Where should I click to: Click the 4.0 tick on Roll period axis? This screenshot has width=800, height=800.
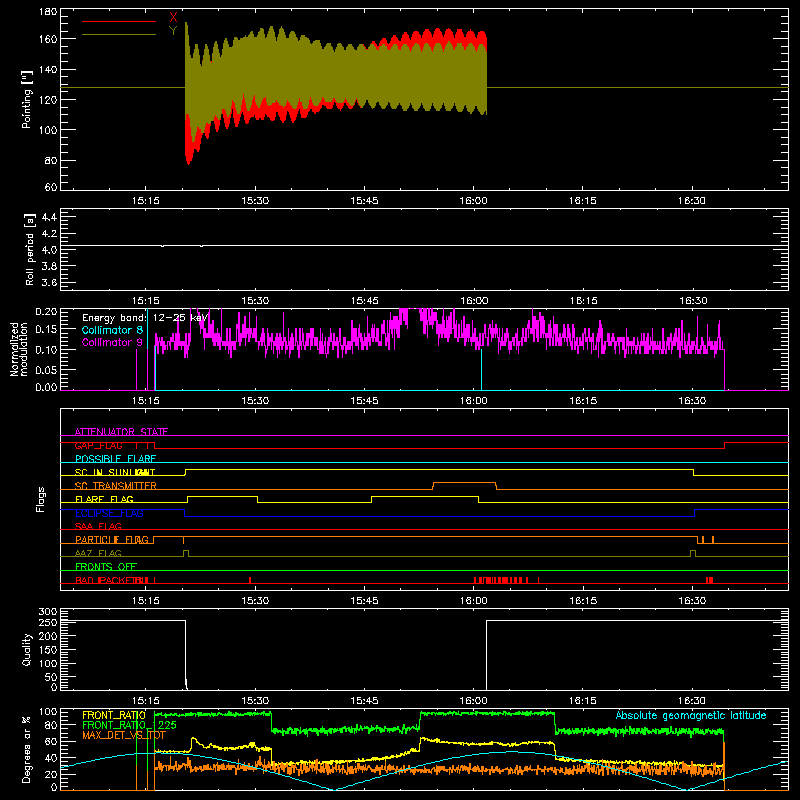(49, 250)
